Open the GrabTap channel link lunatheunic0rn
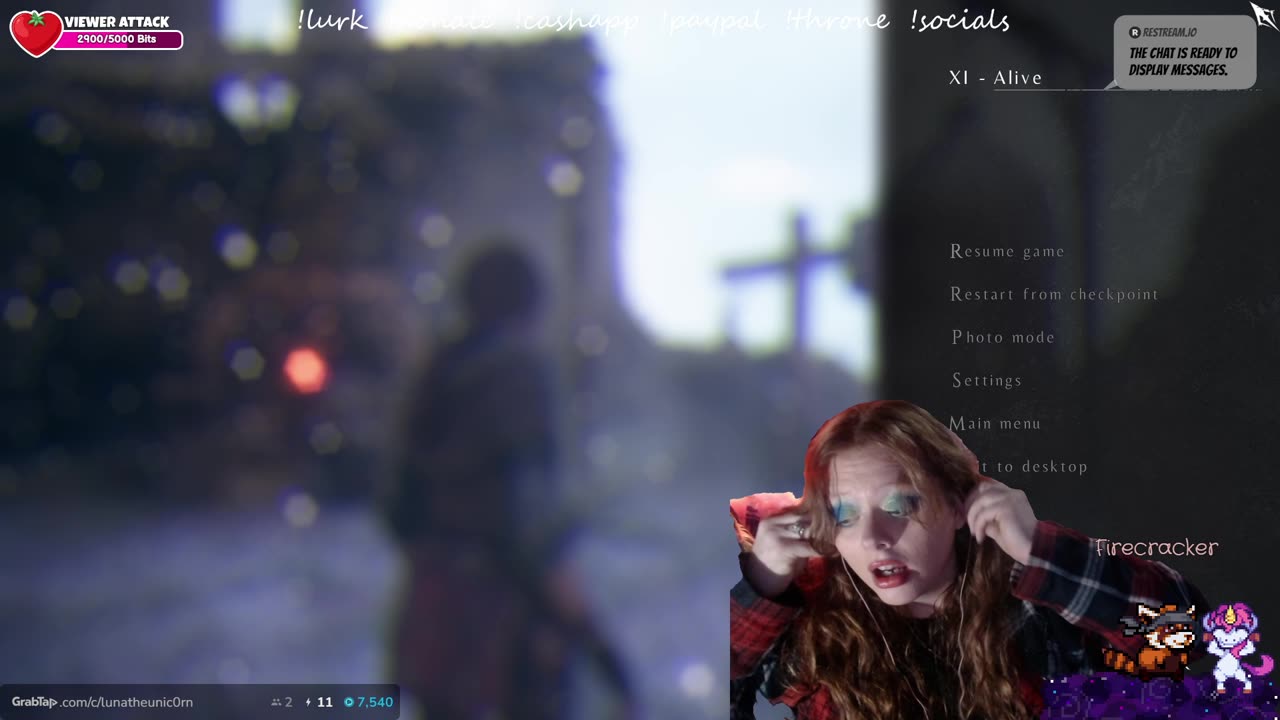This screenshot has height=720, width=1280. [102, 702]
